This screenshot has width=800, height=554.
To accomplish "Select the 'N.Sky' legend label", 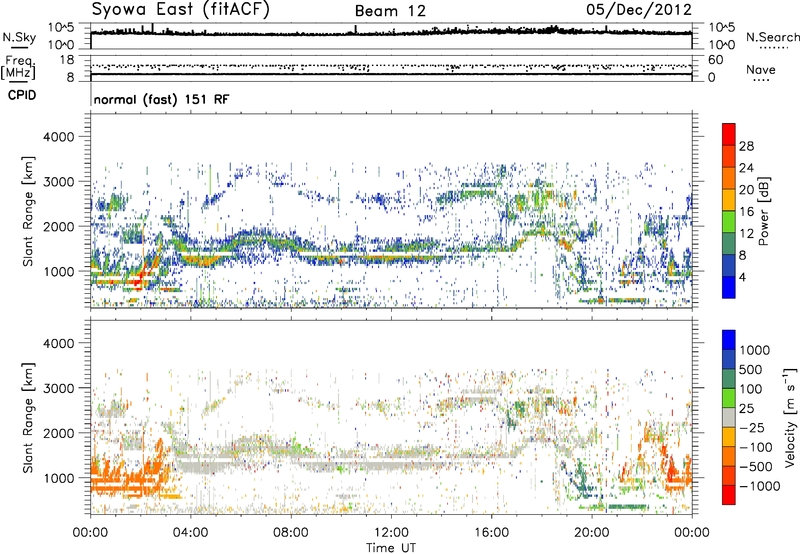I will pos(19,38).
